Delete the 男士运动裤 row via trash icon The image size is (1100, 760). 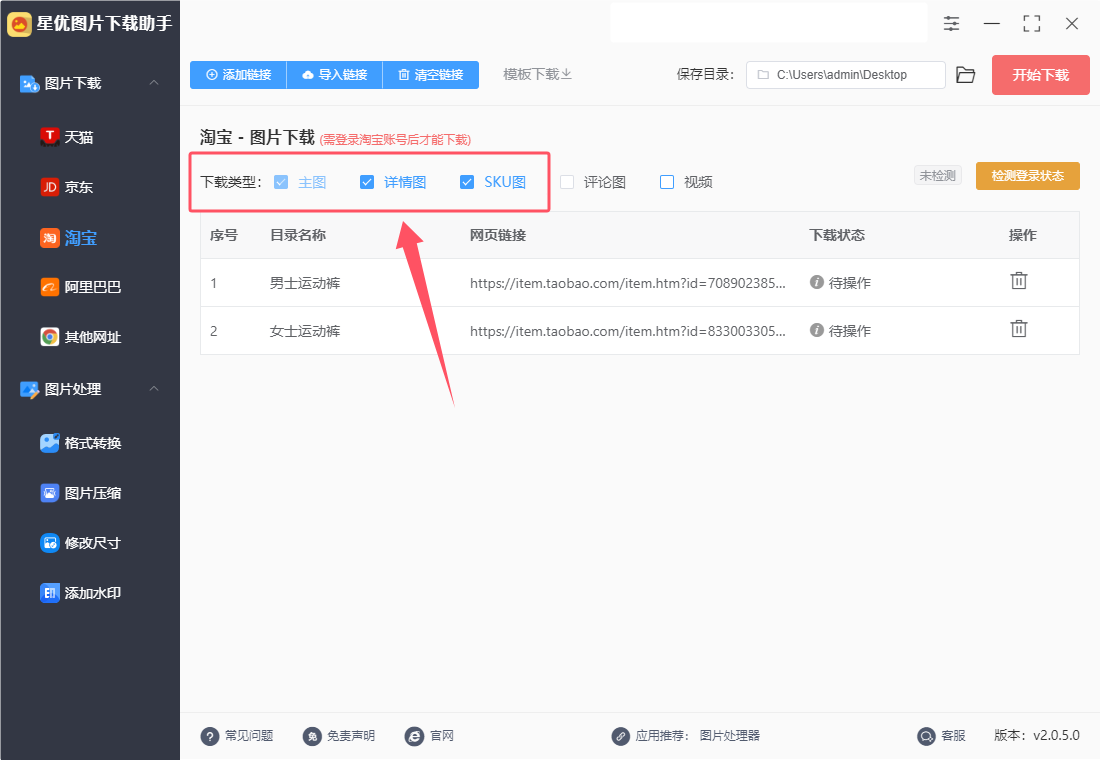[1019, 281]
